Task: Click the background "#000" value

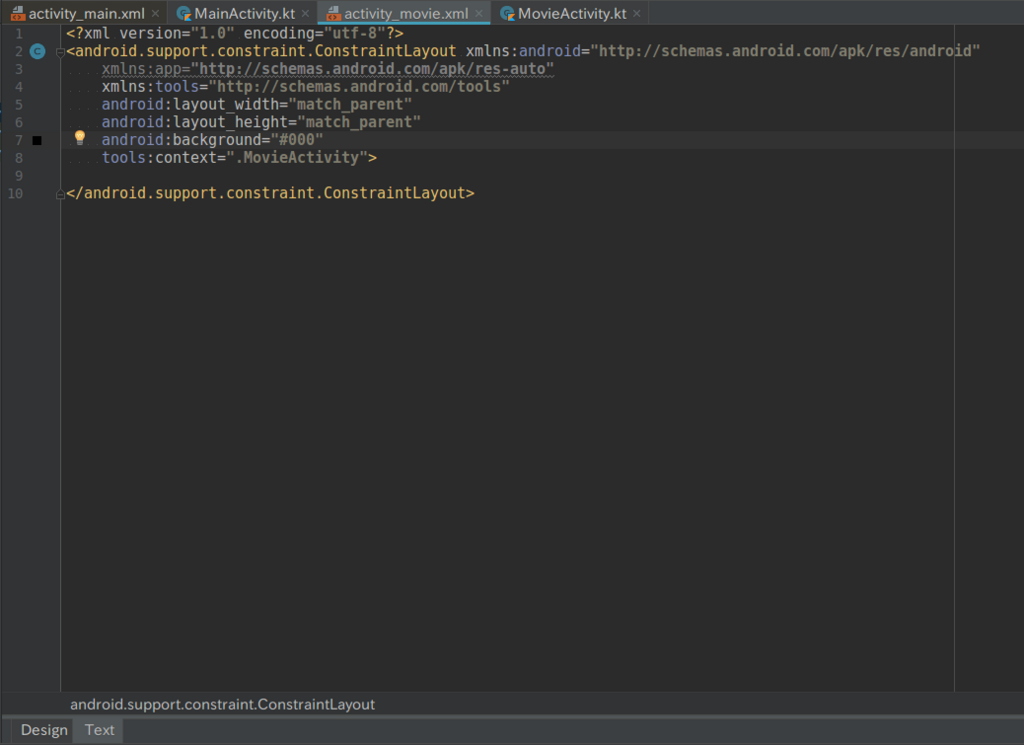Action: click(x=297, y=140)
